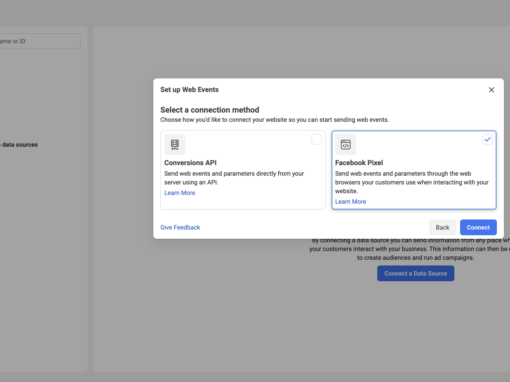Click the Connect button
The width and height of the screenshot is (510, 382).
478,227
